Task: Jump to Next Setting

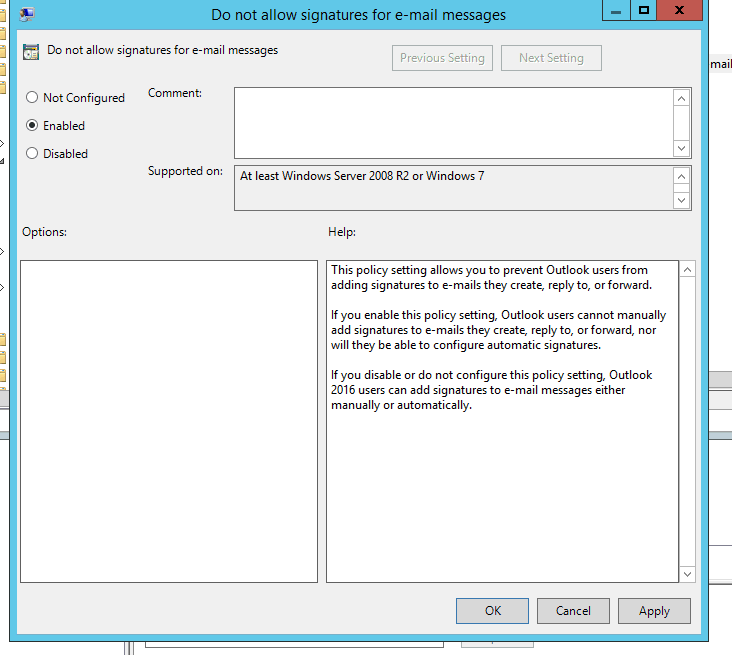Action: click(550, 58)
